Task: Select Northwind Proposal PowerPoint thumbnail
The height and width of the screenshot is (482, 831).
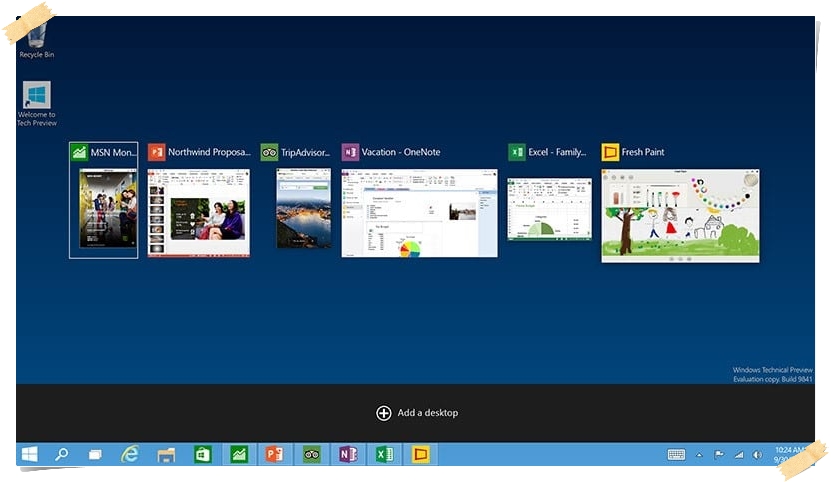Action: 199,213
